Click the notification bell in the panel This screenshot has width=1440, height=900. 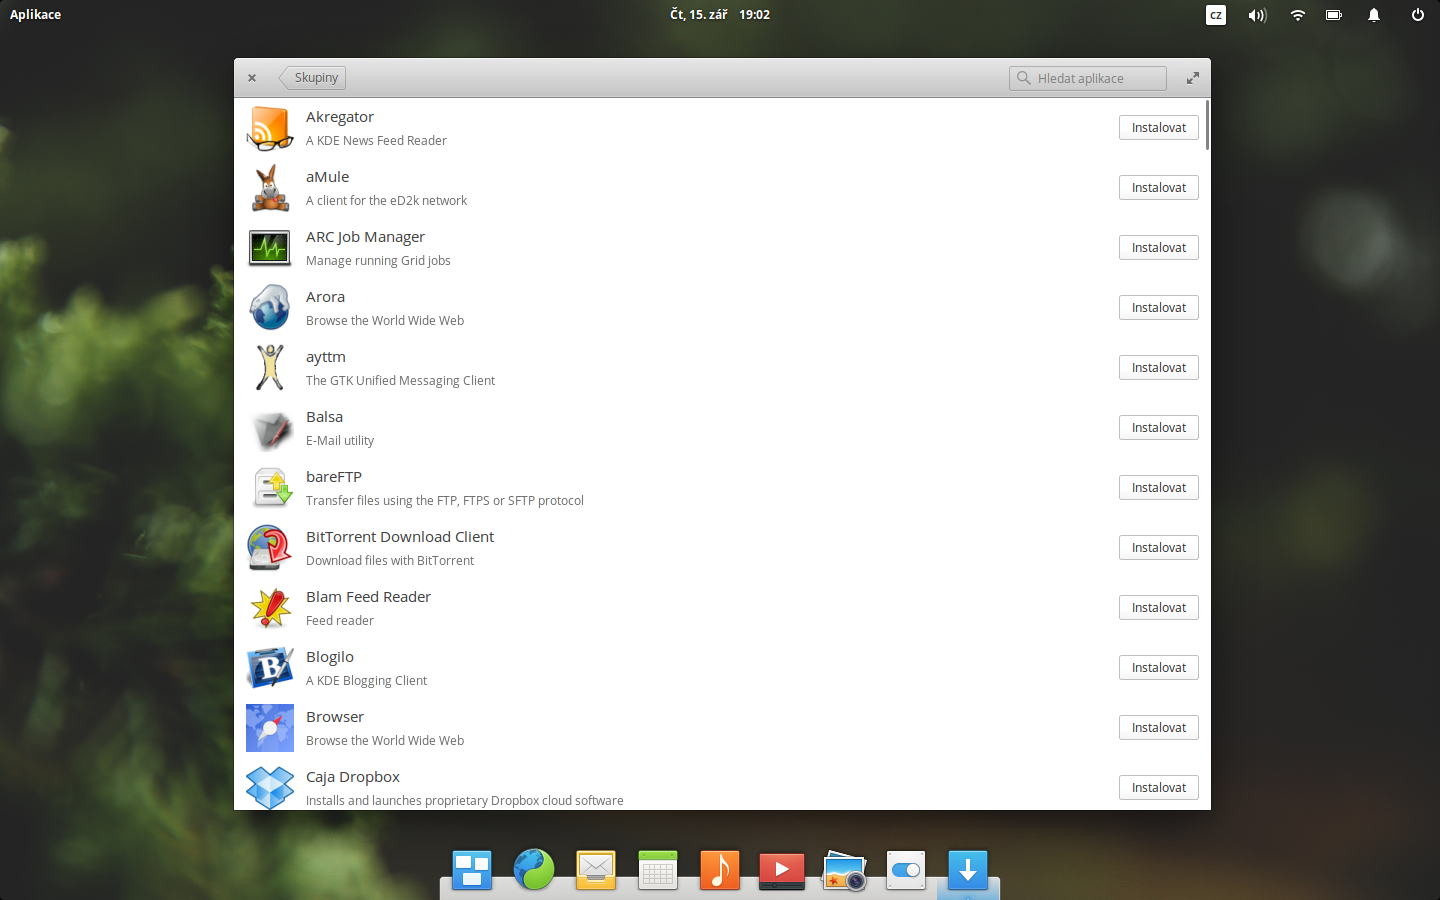pyautogui.click(x=1373, y=14)
